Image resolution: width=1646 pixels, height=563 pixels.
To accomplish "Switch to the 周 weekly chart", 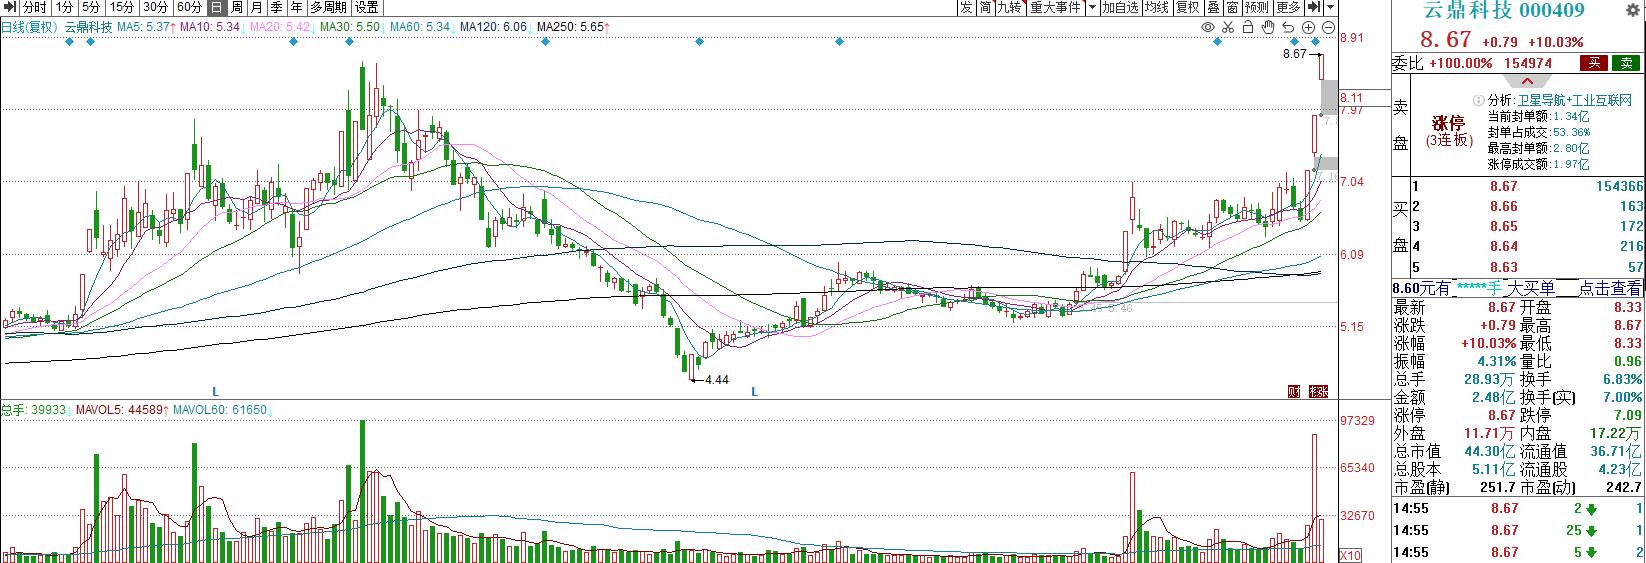I will click(237, 7).
